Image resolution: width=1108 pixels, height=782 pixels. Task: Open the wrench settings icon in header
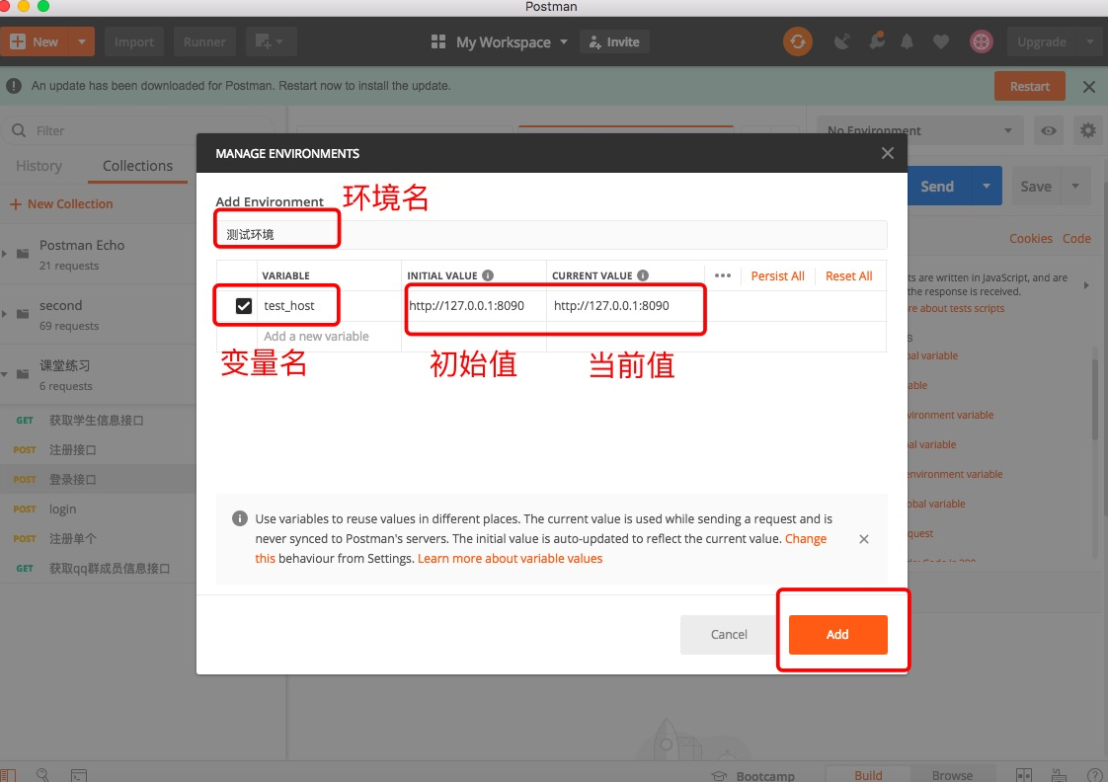pos(877,41)
